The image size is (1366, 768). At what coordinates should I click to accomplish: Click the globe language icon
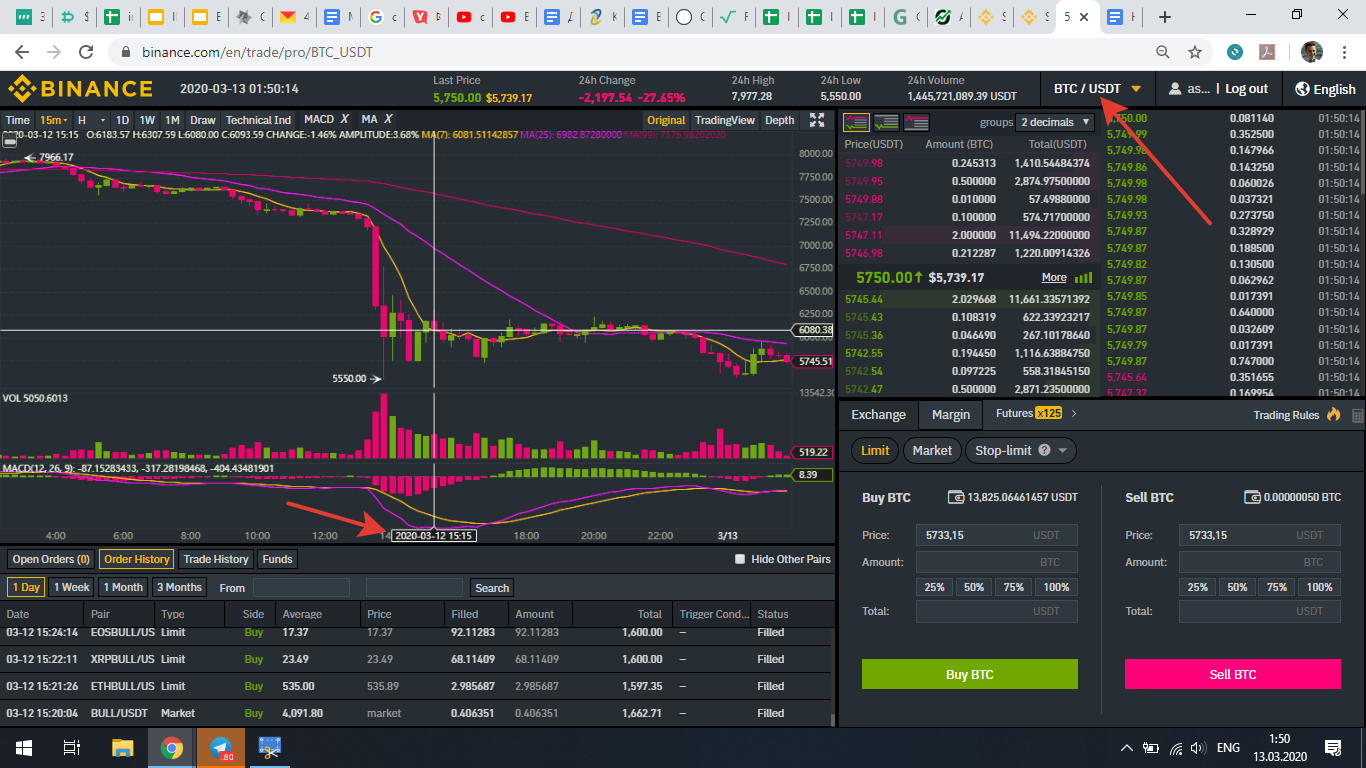click(1302, 89)
